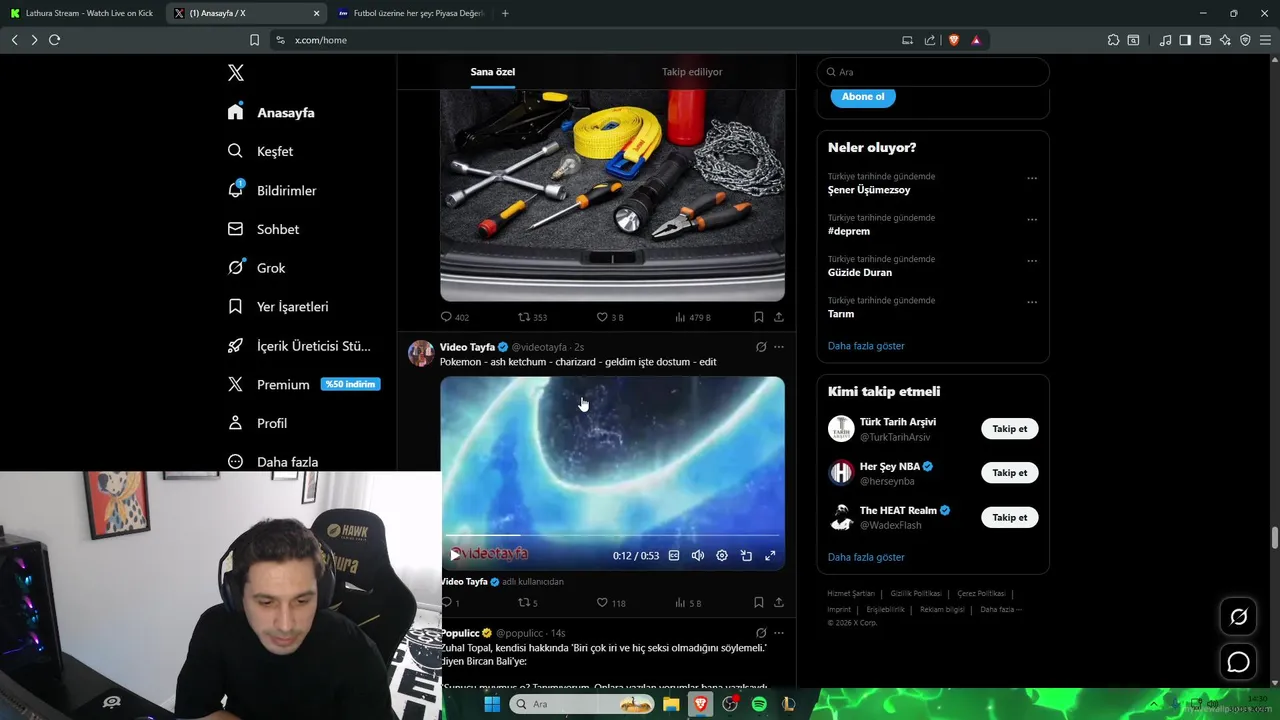Click the X search box Ara
The height and width of the screenshot is (720, 1280).
point(933,72)
